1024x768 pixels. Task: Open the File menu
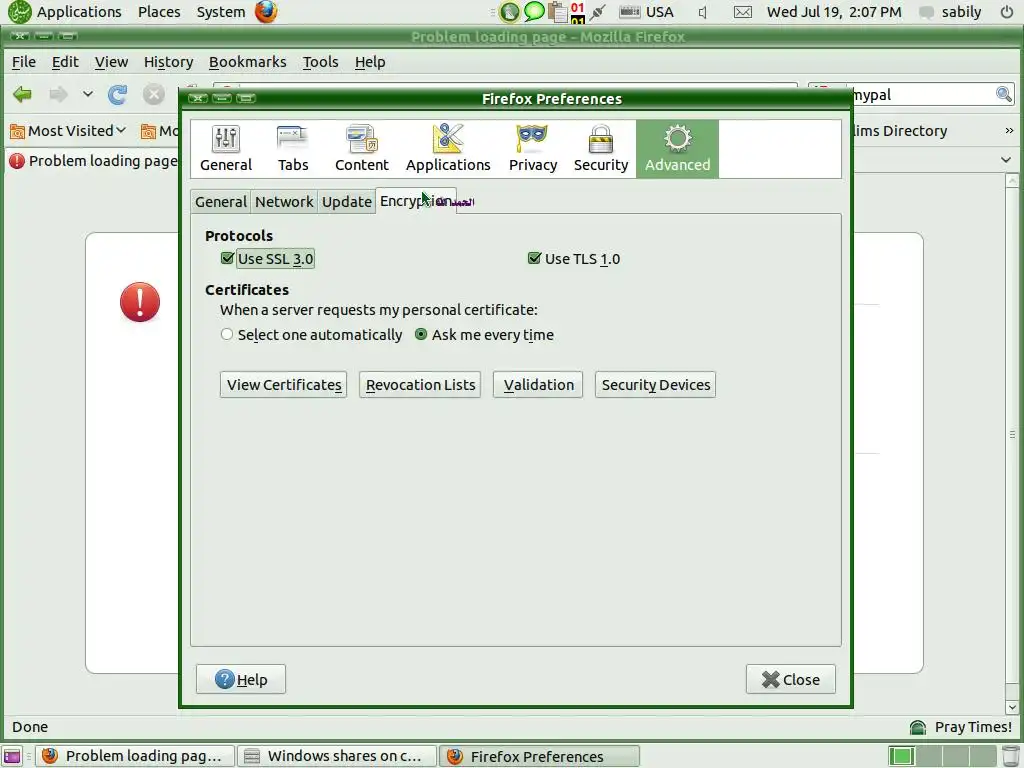pyautogui.click(x=24, y=62)
